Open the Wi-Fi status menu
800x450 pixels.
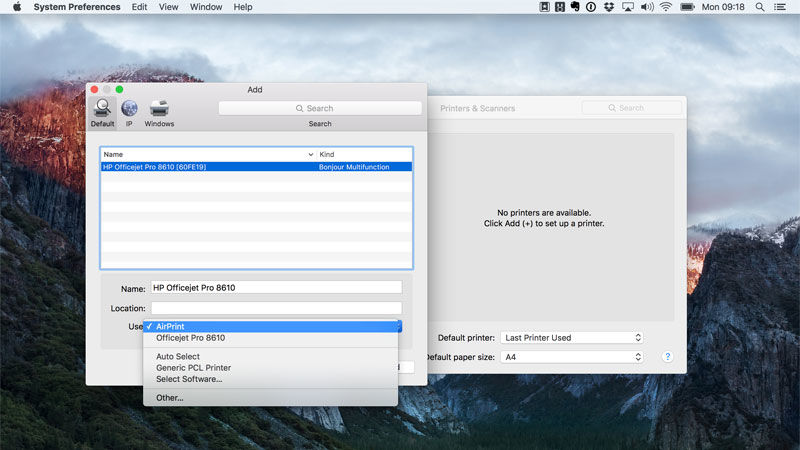(x=666, y=7)
